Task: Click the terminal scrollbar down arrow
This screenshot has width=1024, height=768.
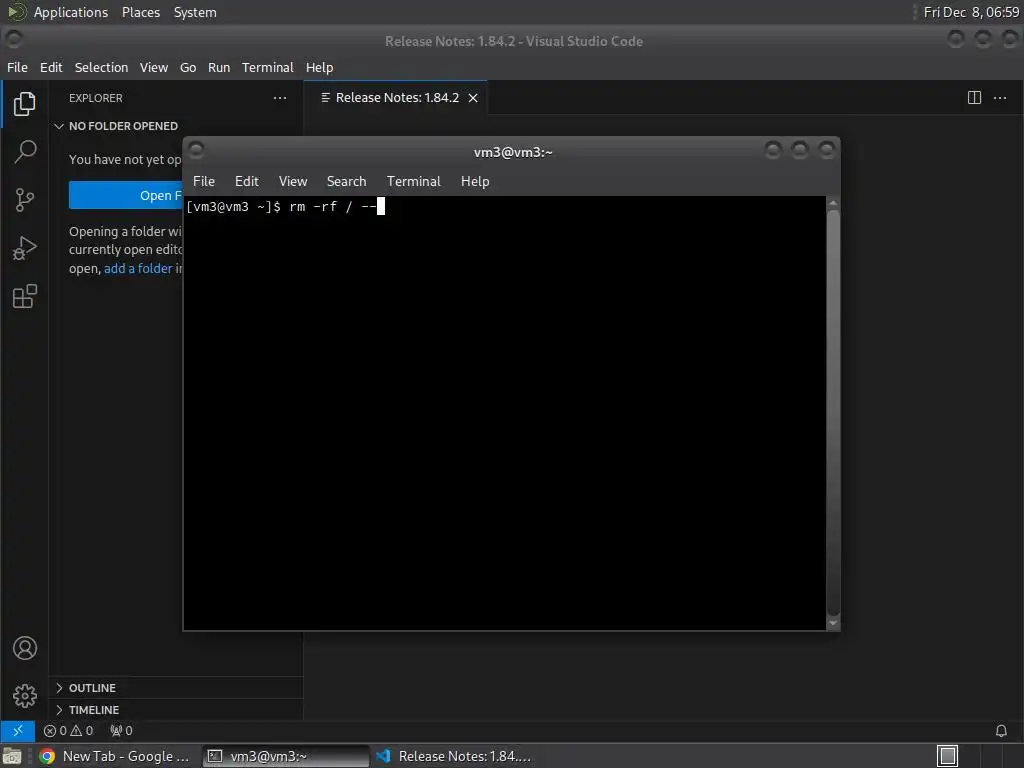Action: 833,623
